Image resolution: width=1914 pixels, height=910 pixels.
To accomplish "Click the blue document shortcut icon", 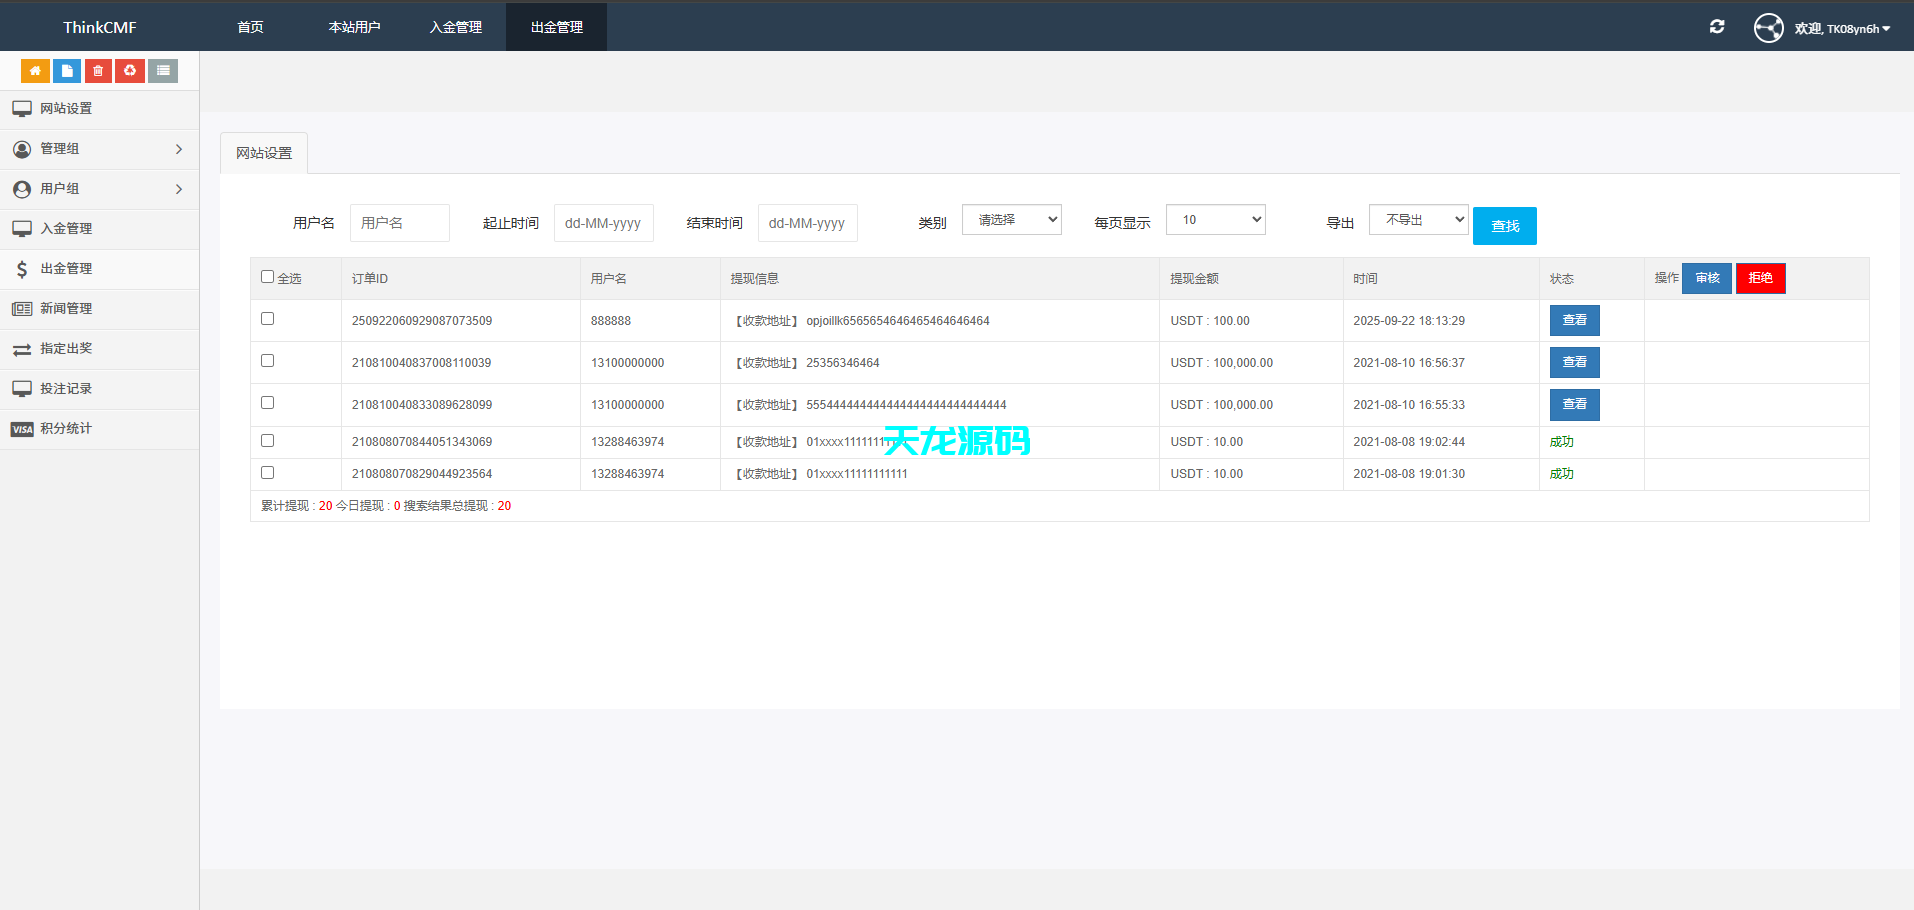I will (x=67, y=71).
